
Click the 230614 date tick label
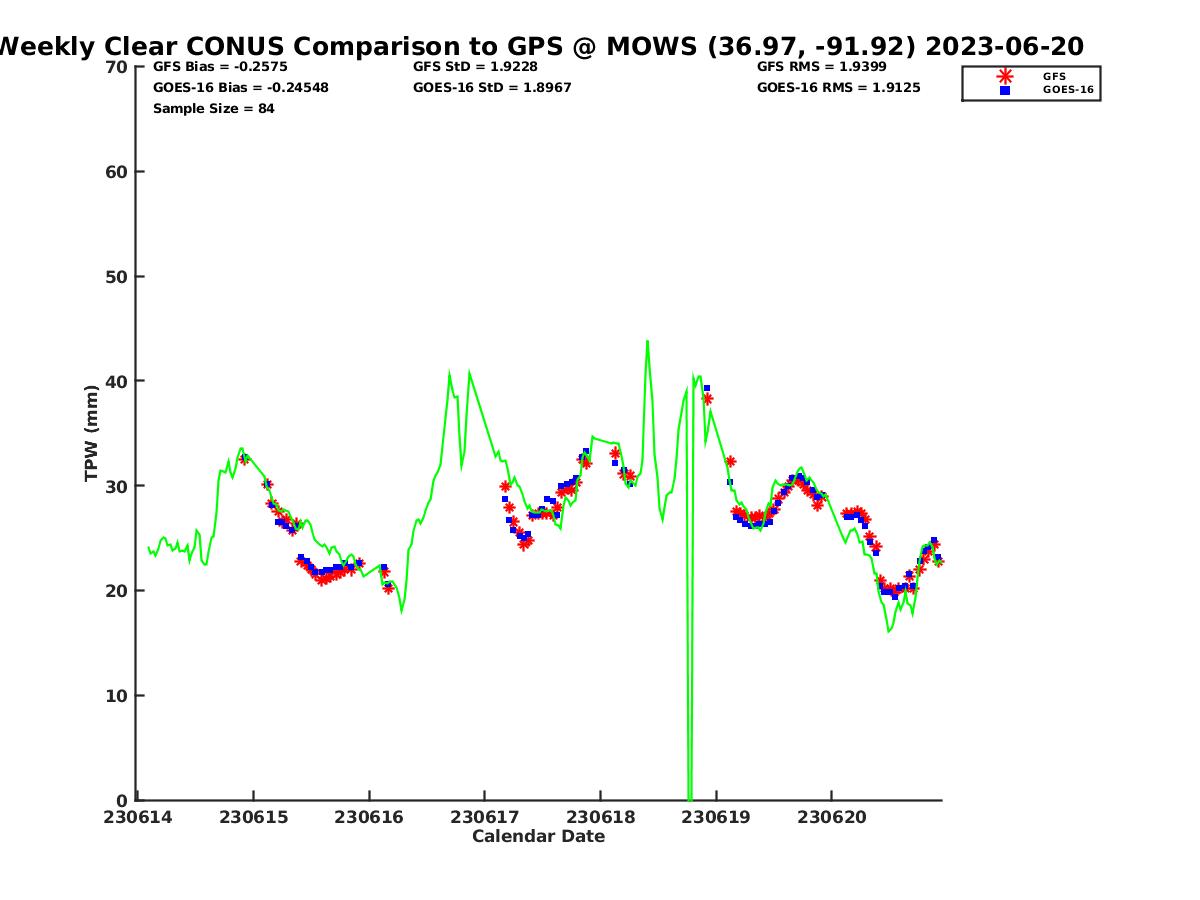(x=137, y=817)
